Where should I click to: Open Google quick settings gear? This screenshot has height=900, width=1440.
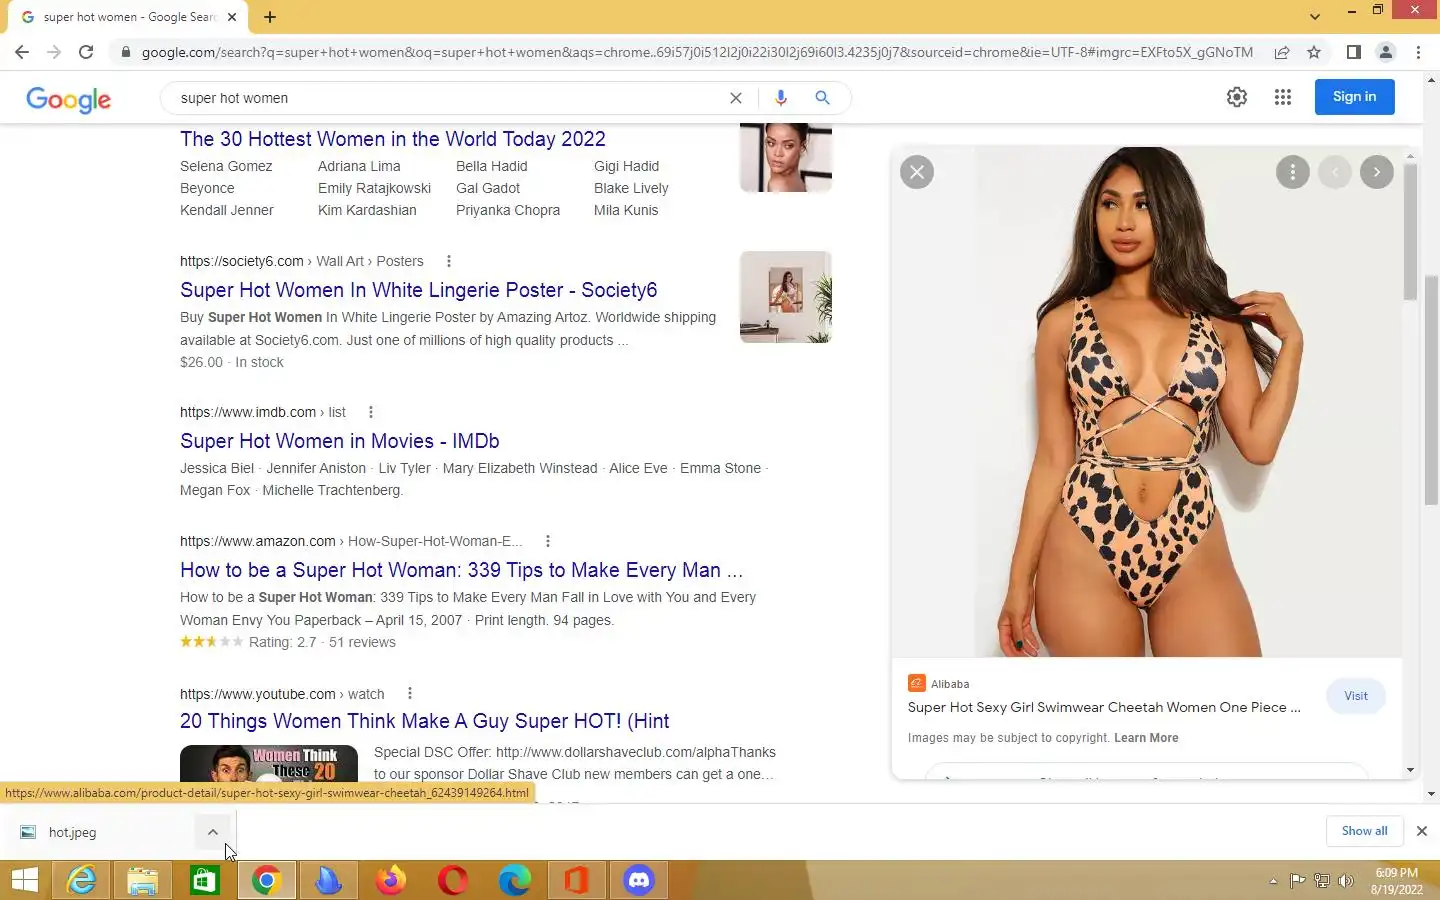click(x=1237, y=97)
